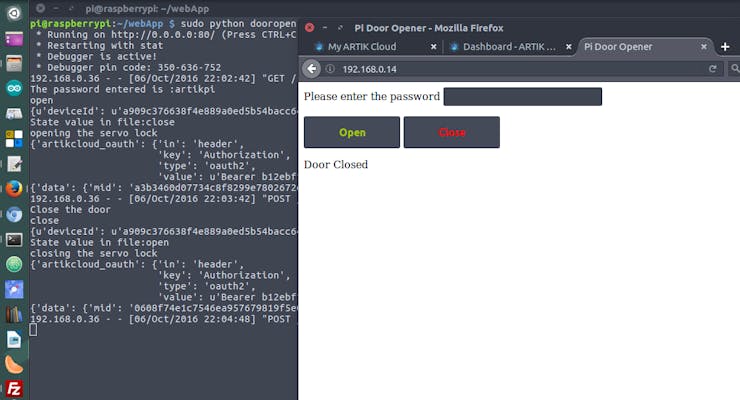The width and height of the screenshot is (740, 400).
Task: Click 'Close the door' terminal line
Action: (70, 209)
